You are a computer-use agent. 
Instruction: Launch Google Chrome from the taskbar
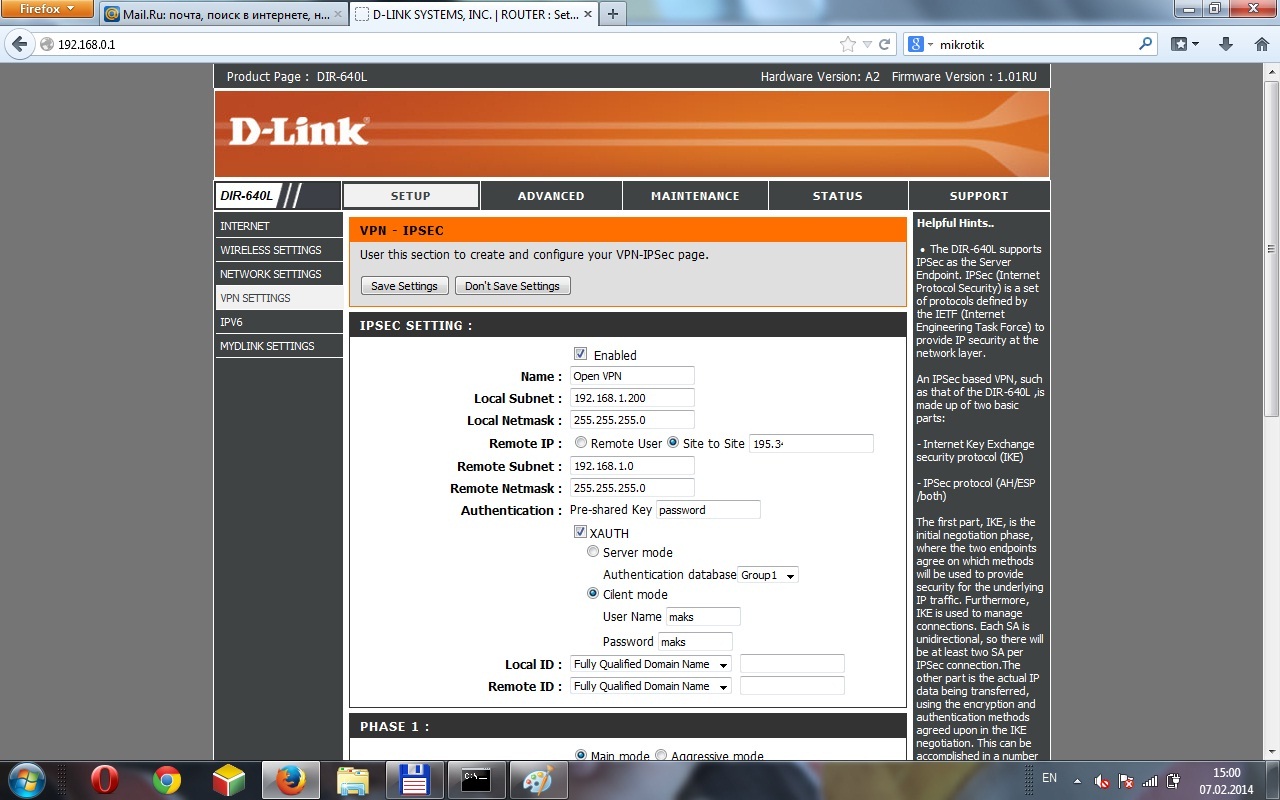(x=167, y=779)
